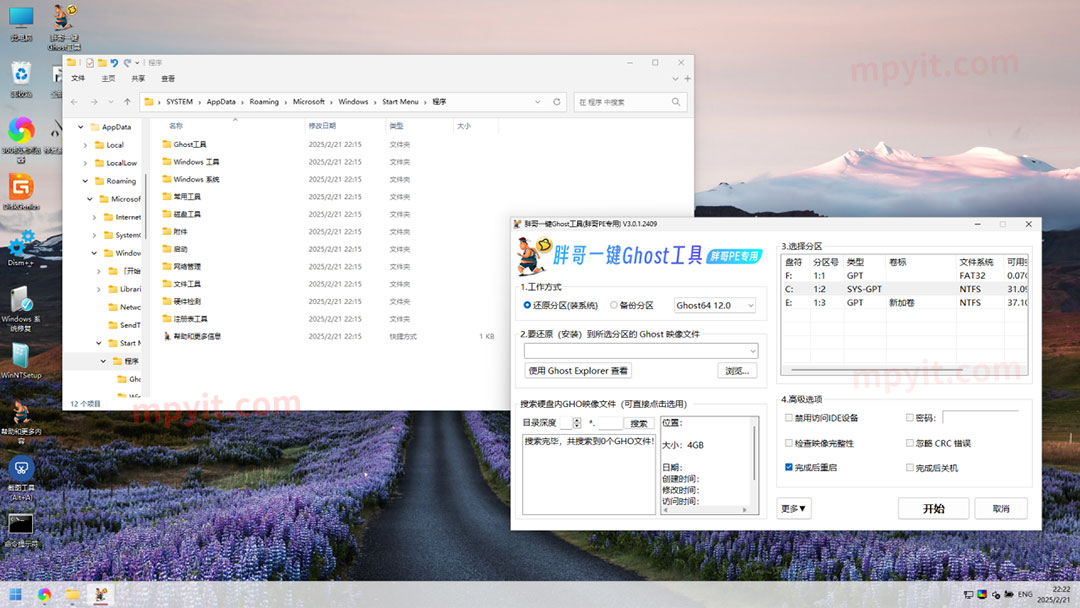
Task: Expand the Local folder tree node
Action: [x=85, y=145]
